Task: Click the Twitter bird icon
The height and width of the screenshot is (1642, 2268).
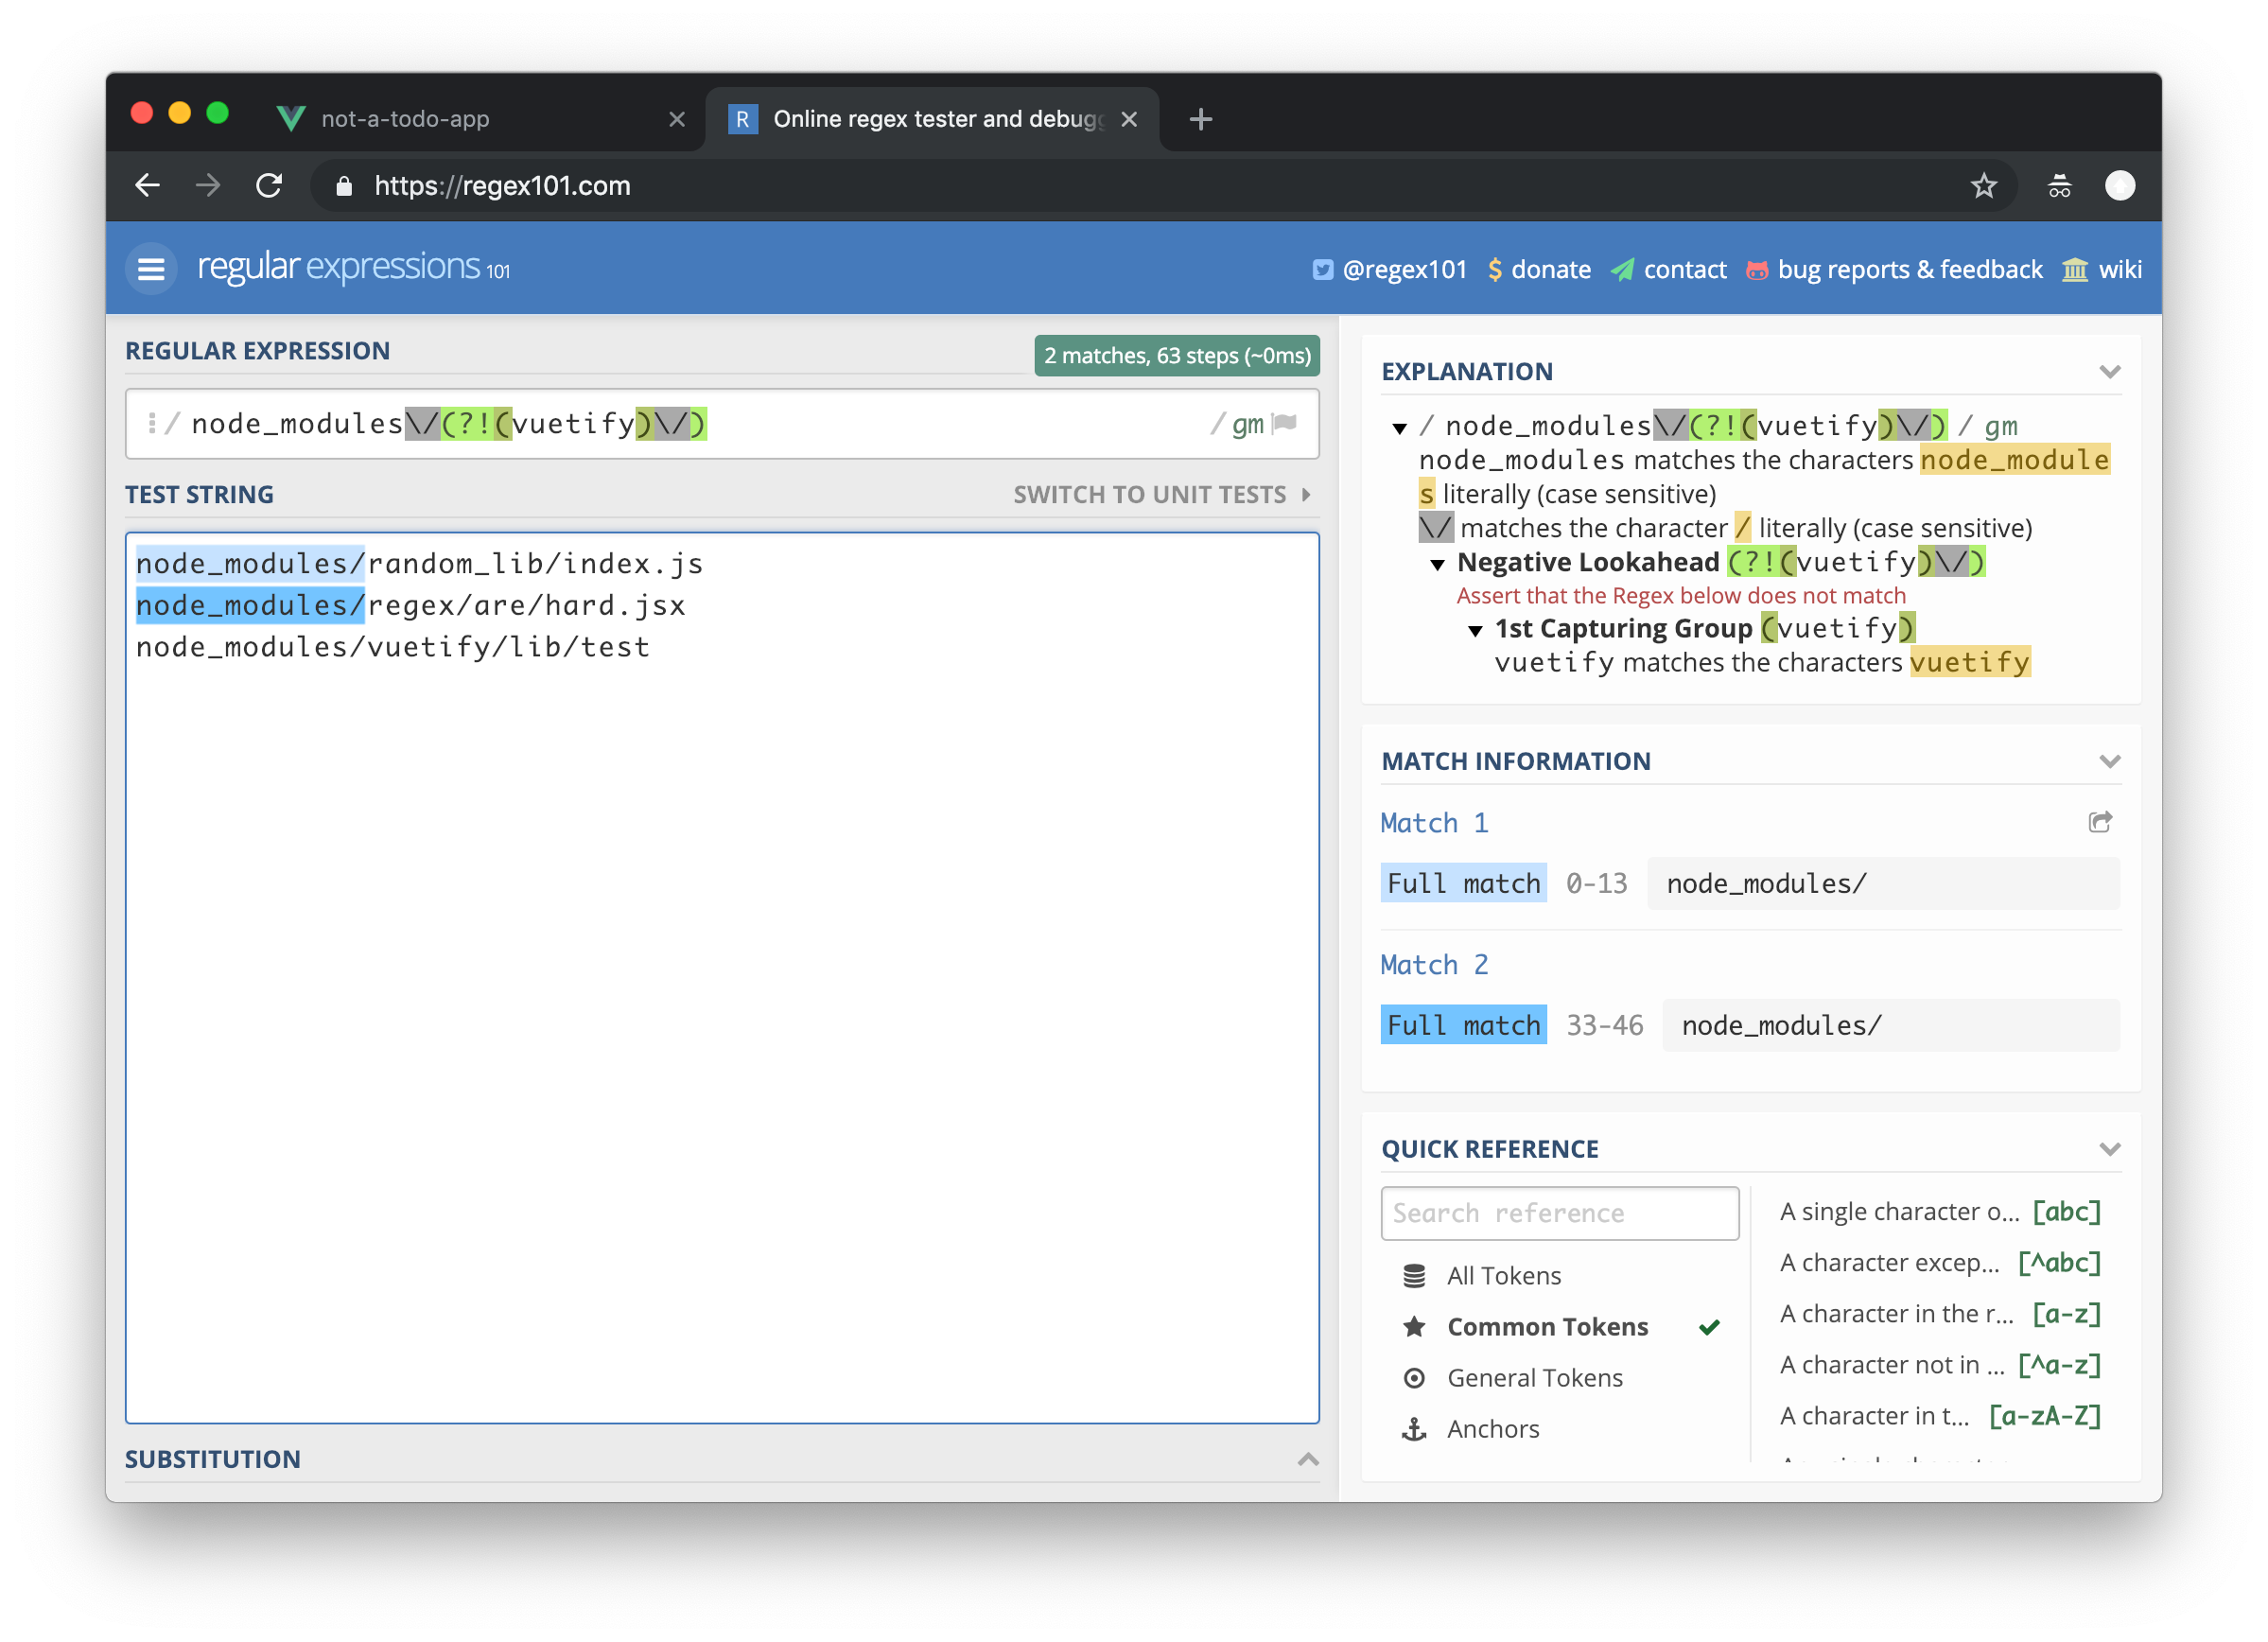Action: [x=1322, y=270]
